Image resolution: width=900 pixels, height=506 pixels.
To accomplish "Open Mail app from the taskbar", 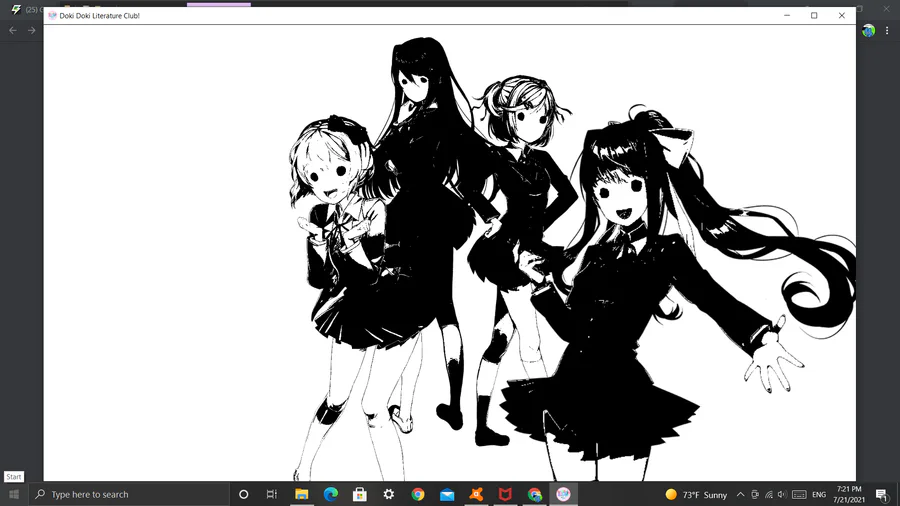I will [x=447, y=494].
